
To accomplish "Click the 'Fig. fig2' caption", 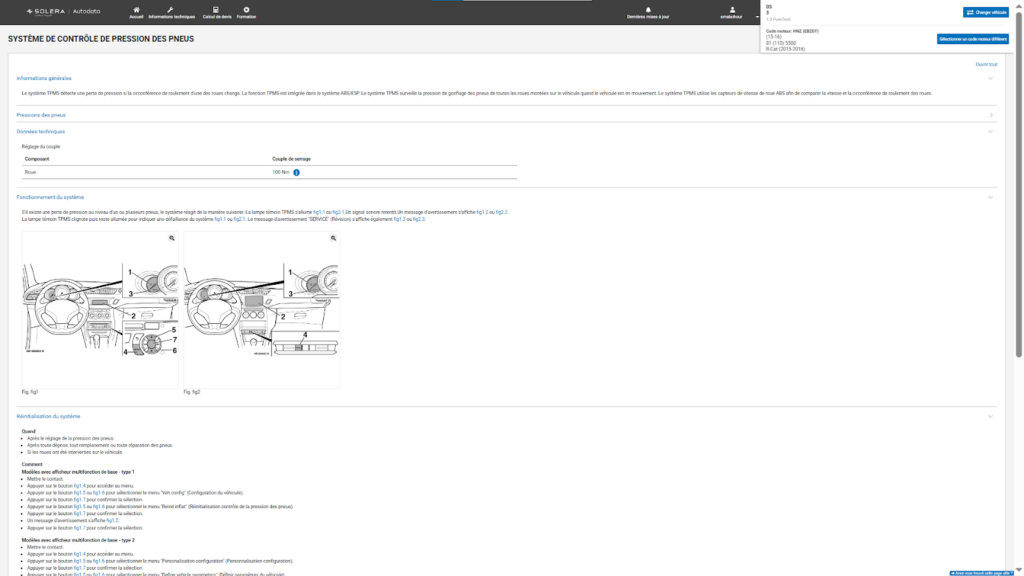I will (192, 392).
